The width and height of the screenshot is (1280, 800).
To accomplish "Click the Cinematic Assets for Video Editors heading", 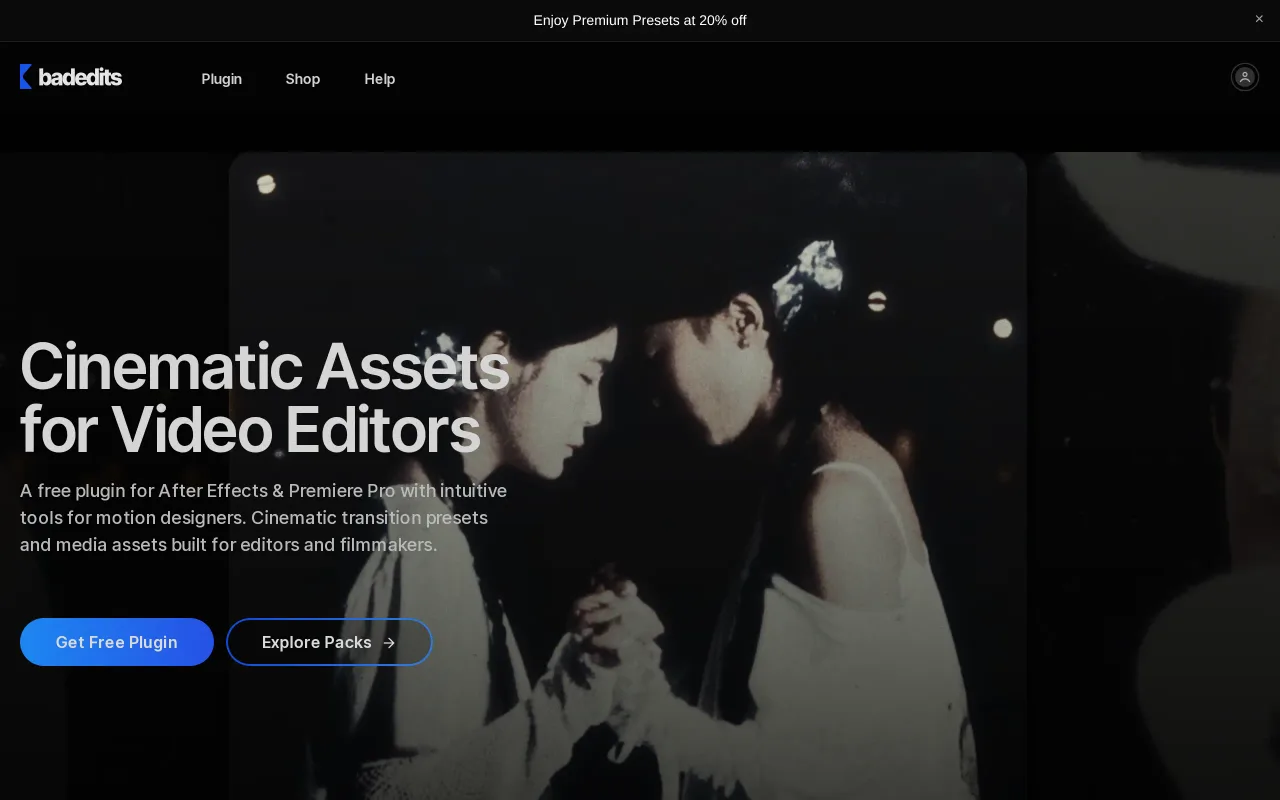I will pos(265,398).
